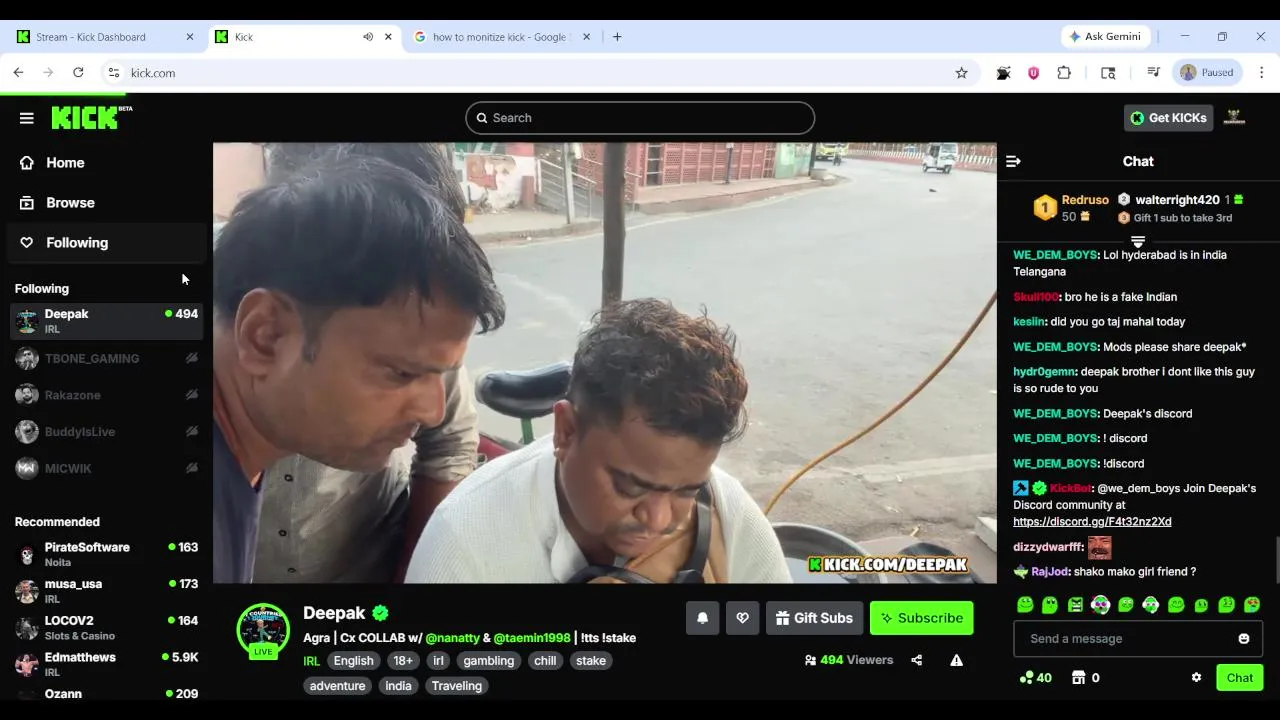
Task: Click the gambling tag
Action: coord(488,661)
